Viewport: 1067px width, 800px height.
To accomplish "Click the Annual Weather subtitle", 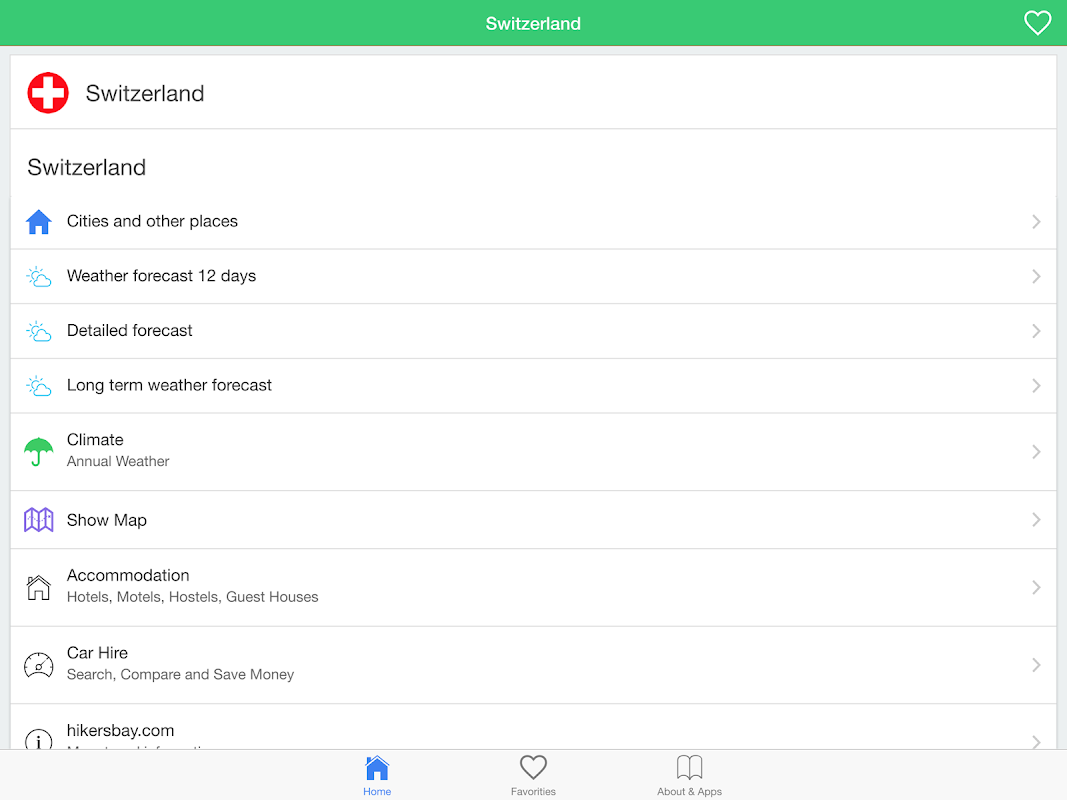I will pos(118,461).
